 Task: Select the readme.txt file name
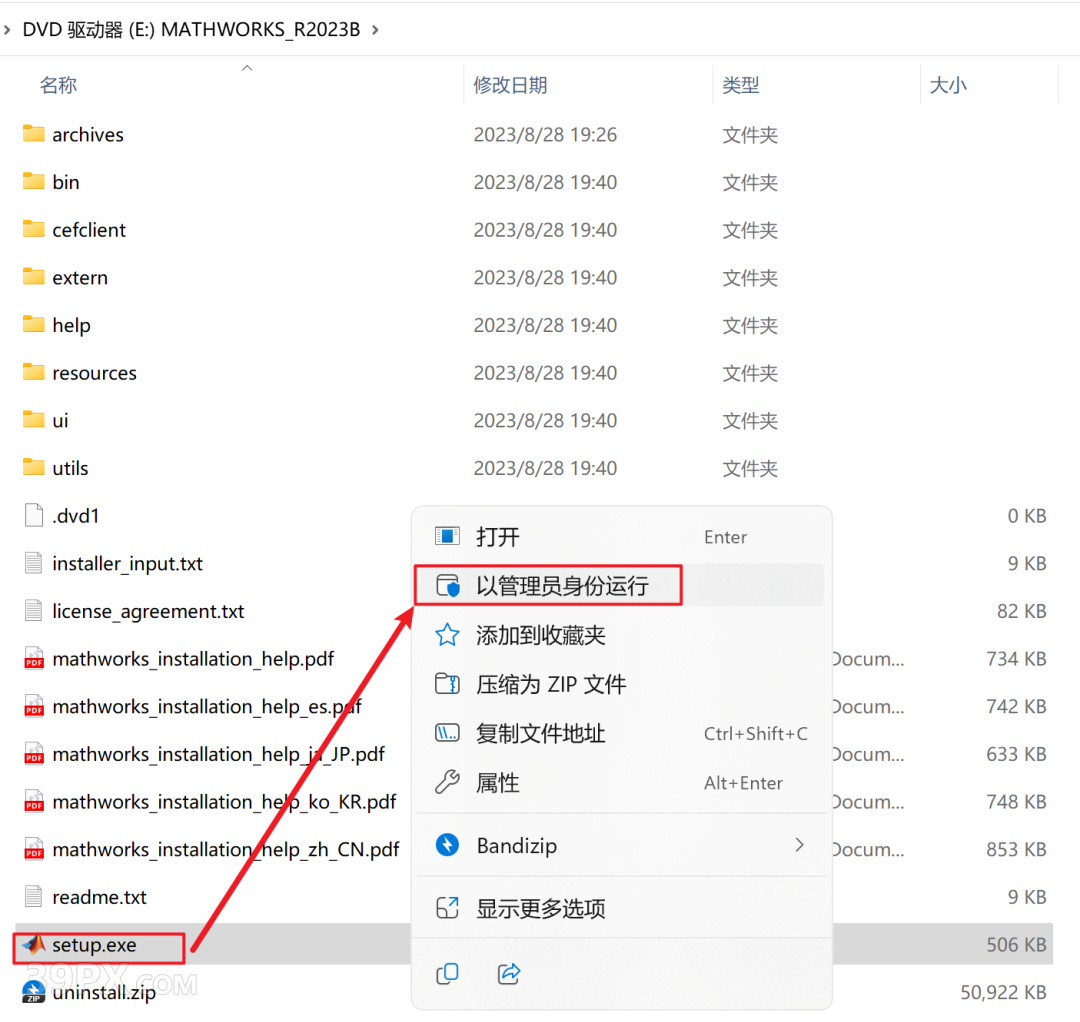click(99, 897)
